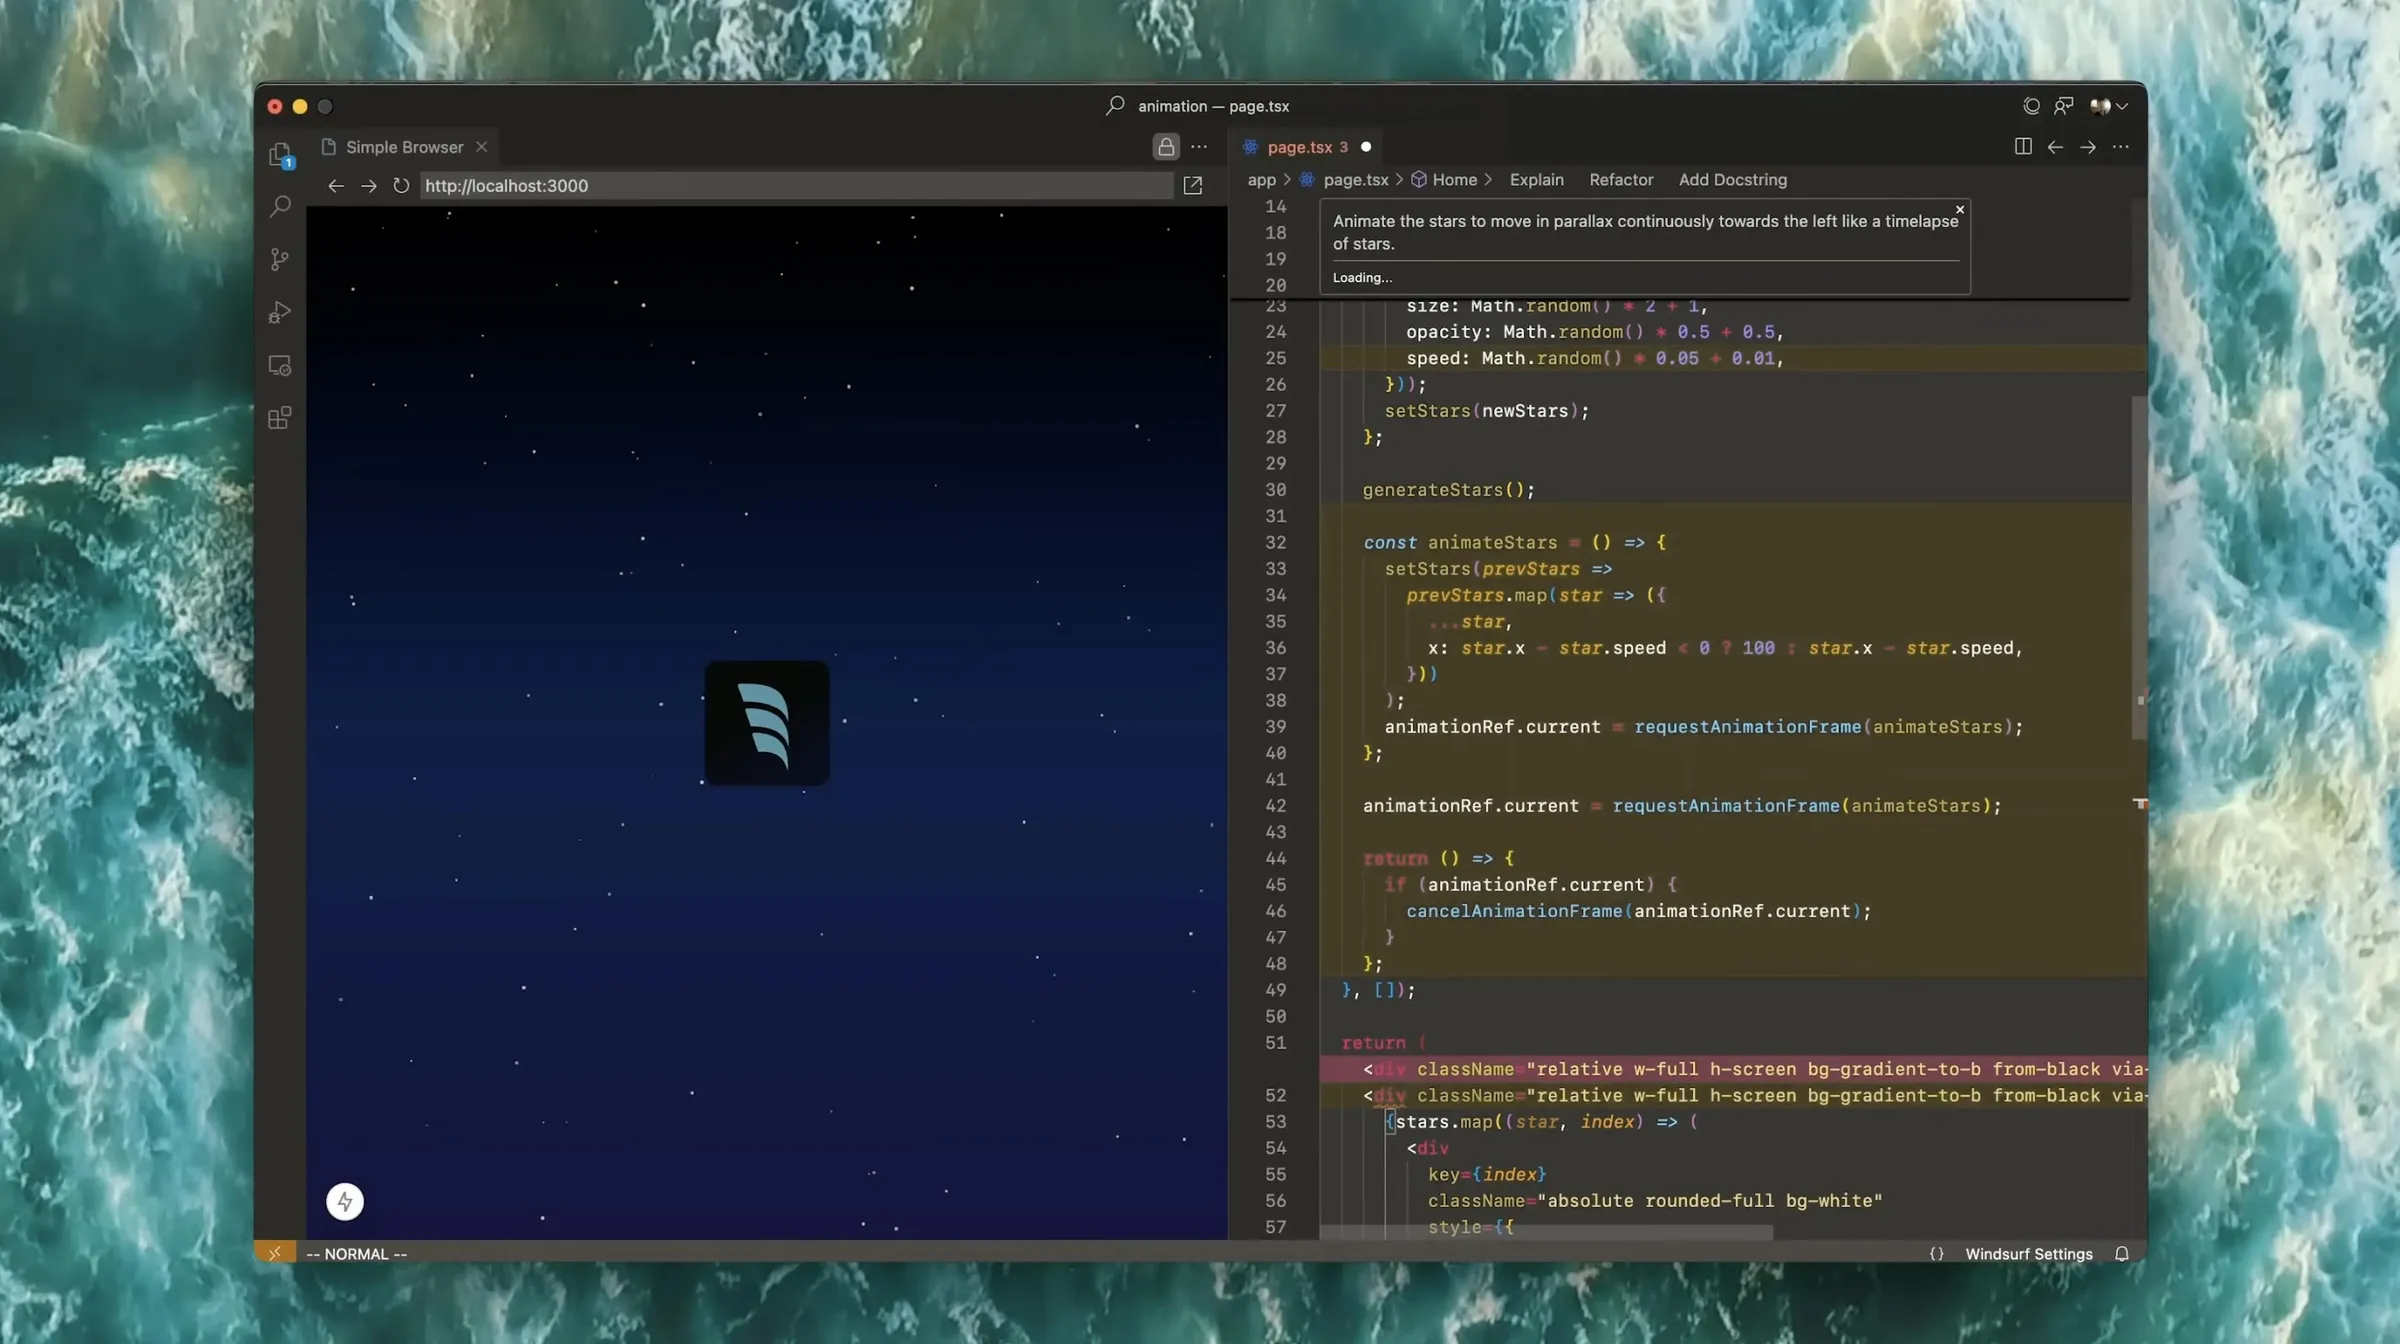Select the Search icon in the sidebar

click(279, 206)
